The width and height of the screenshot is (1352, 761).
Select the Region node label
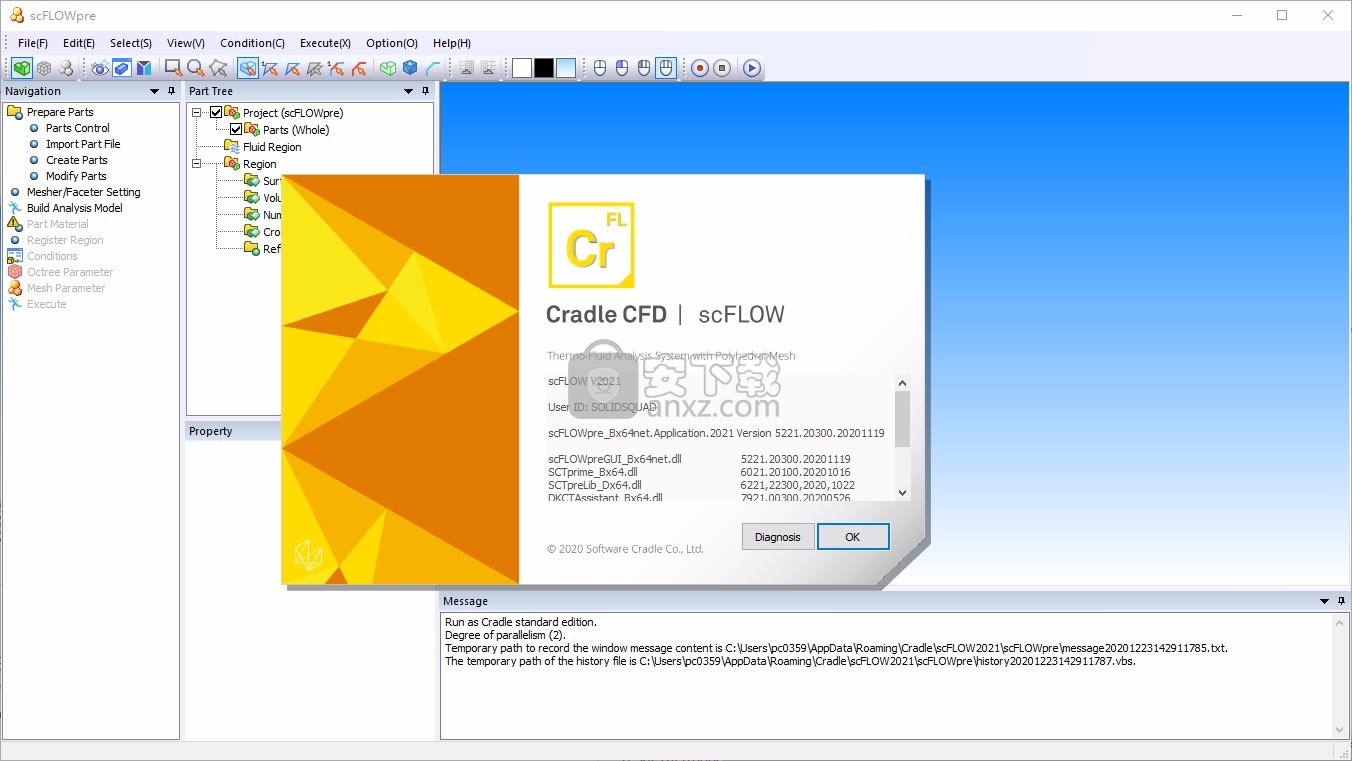(x=260, y=164)
